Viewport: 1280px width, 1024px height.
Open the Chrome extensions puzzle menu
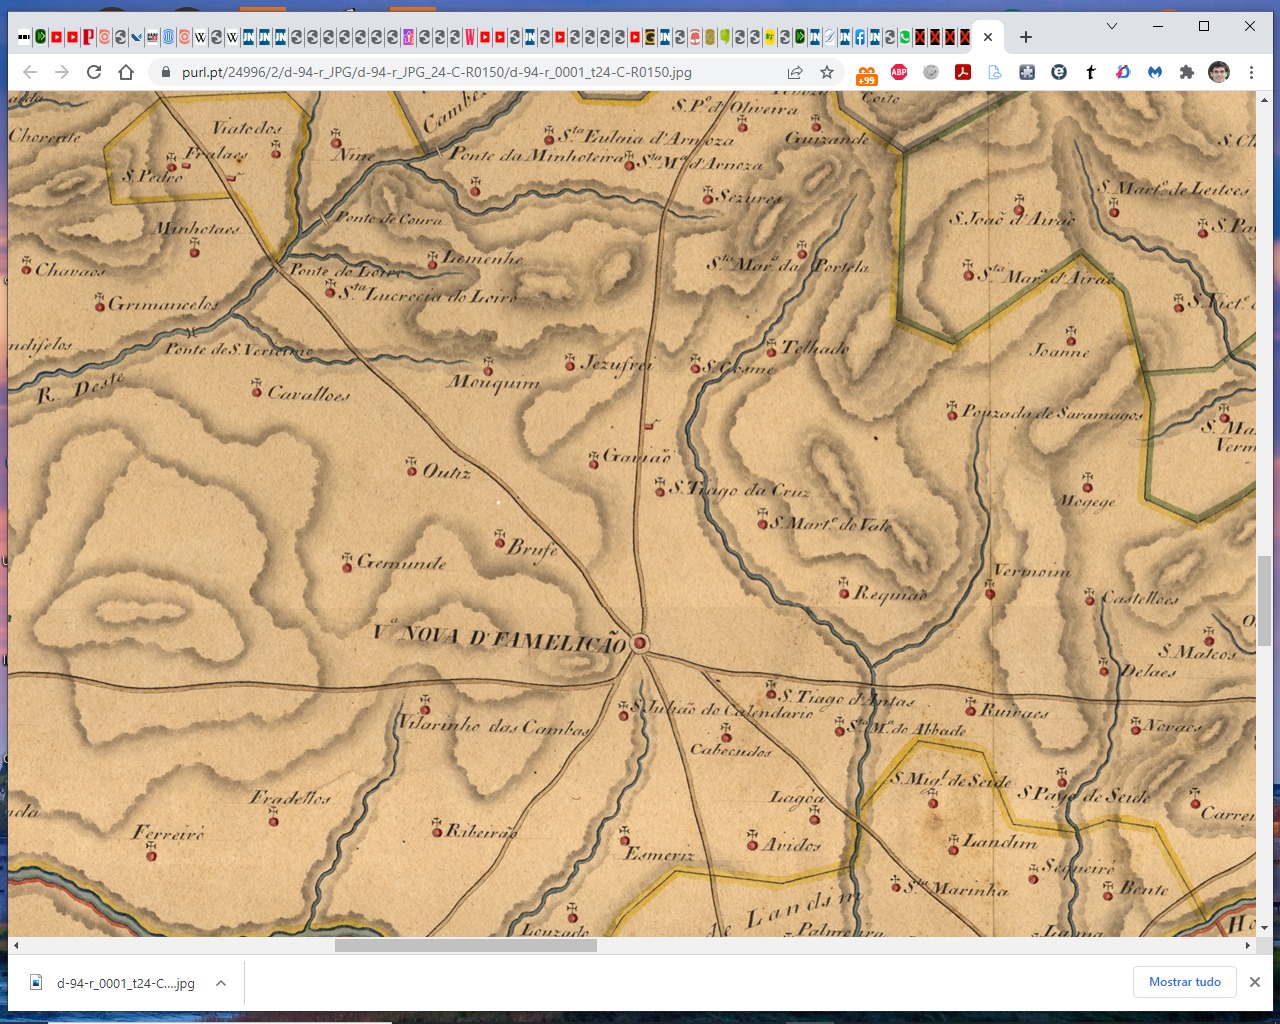[1187, 72]
